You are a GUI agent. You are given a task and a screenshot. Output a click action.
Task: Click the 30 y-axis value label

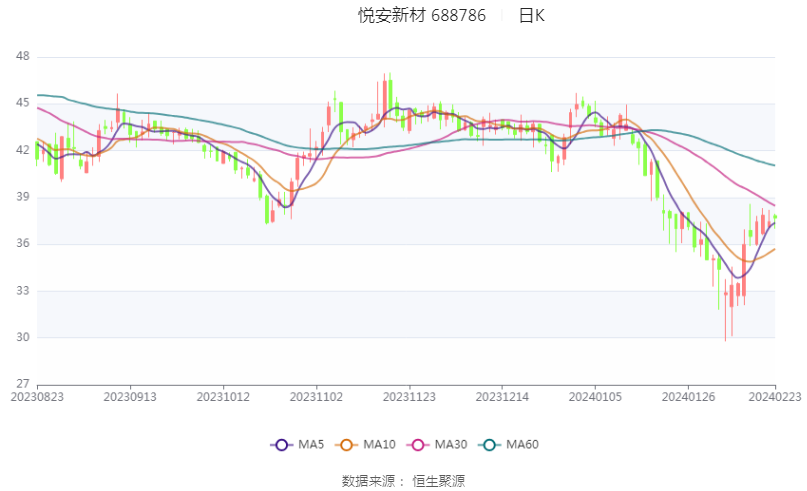pos(23,337)
